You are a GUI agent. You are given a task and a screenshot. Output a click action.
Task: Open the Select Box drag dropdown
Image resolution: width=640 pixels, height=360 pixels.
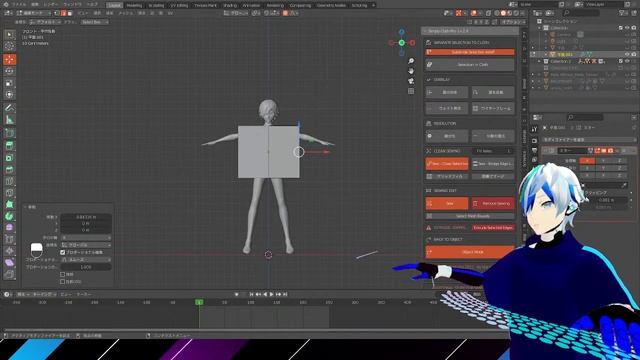94,22
